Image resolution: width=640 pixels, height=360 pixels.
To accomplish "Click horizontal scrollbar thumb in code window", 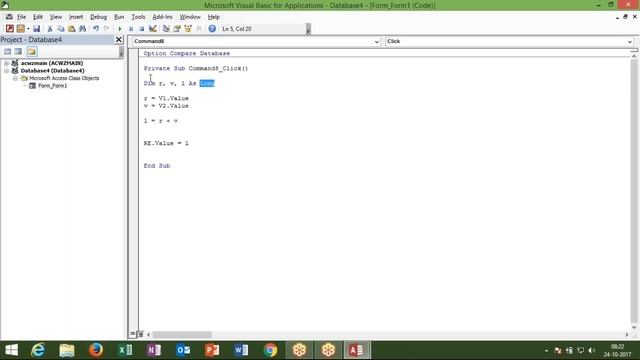I will pyautogui.click(x=182, y=335).
